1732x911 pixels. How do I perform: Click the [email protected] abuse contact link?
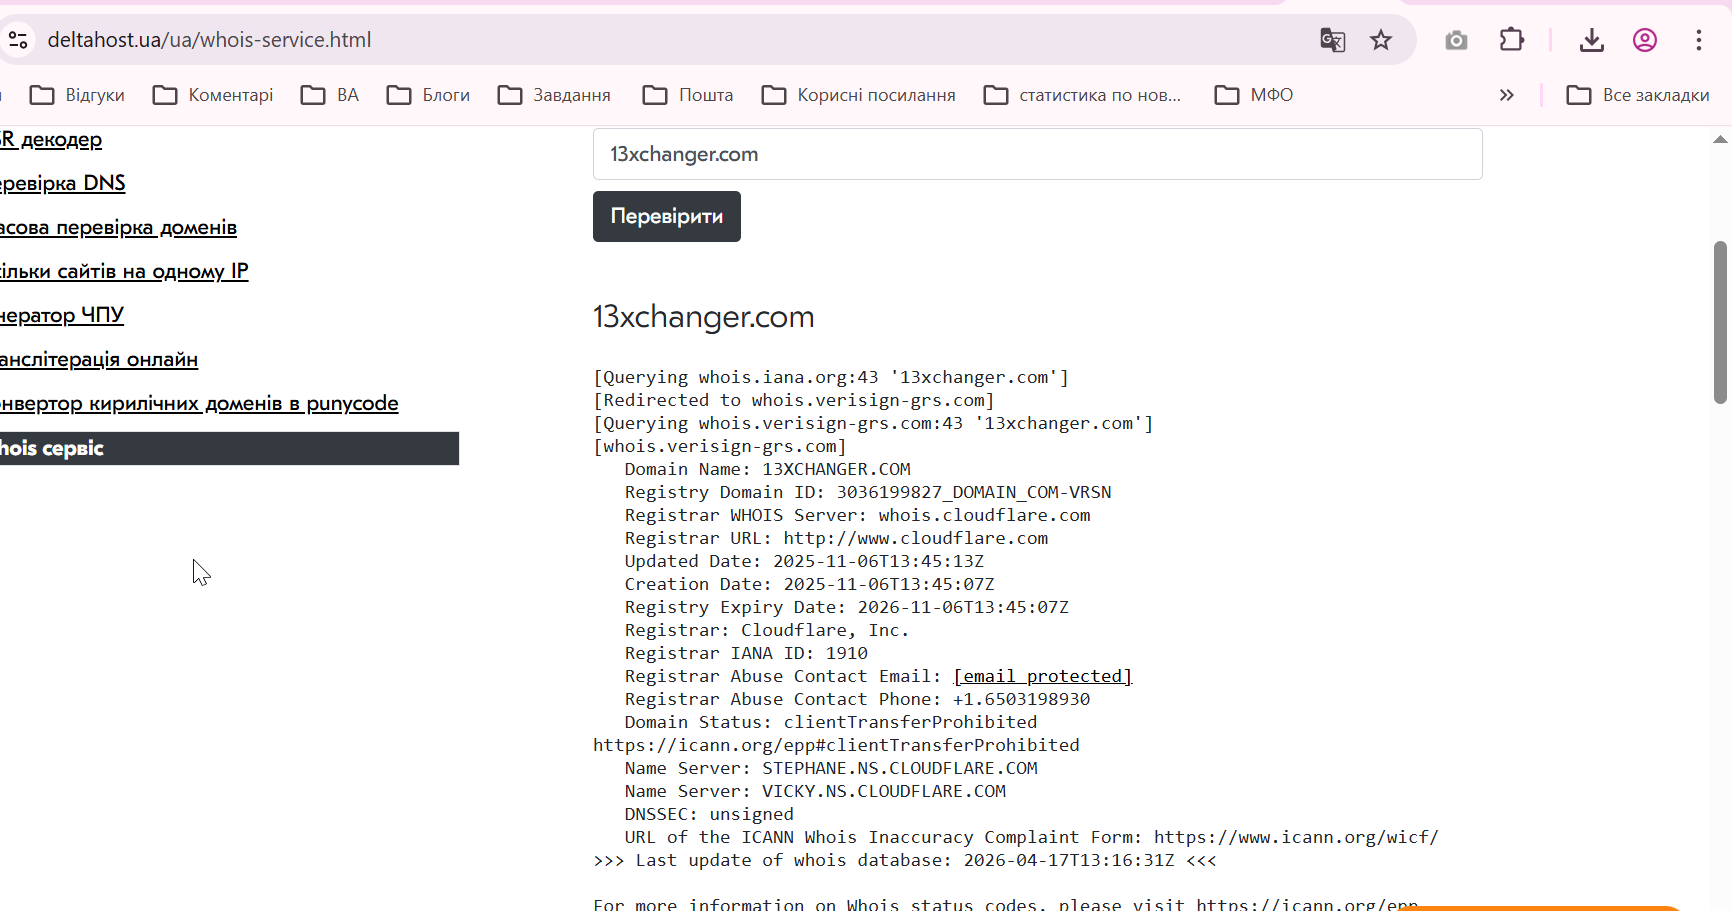[1042, 677]
